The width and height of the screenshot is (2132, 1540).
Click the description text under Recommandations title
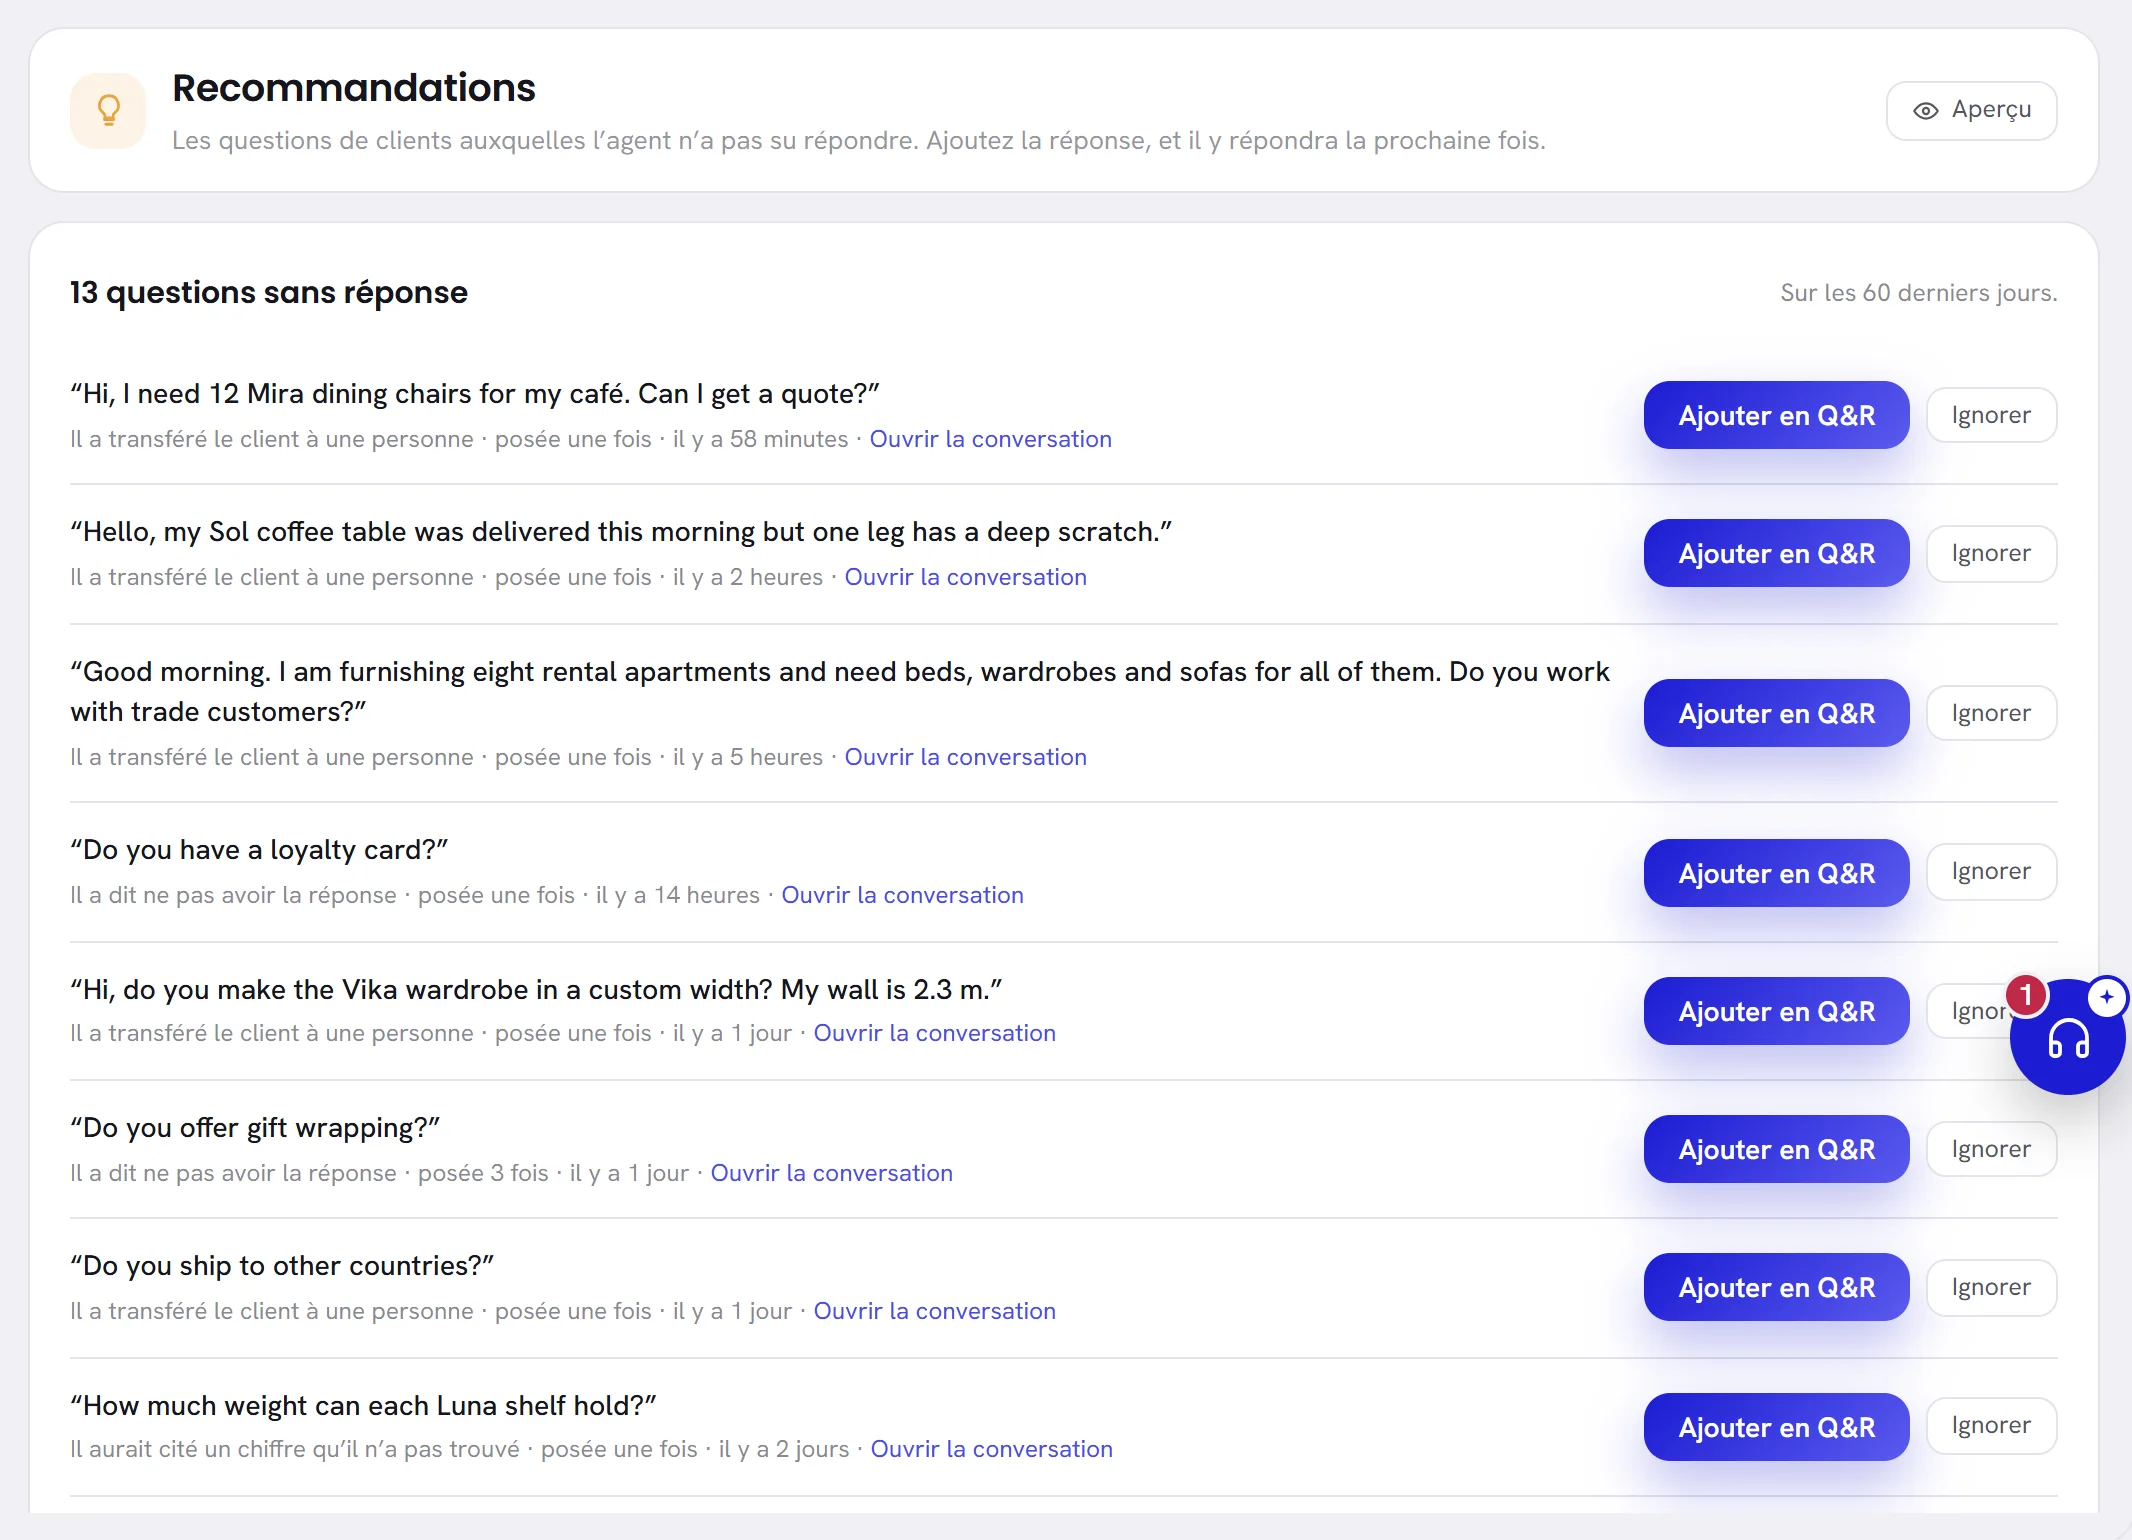click(859, 141)
